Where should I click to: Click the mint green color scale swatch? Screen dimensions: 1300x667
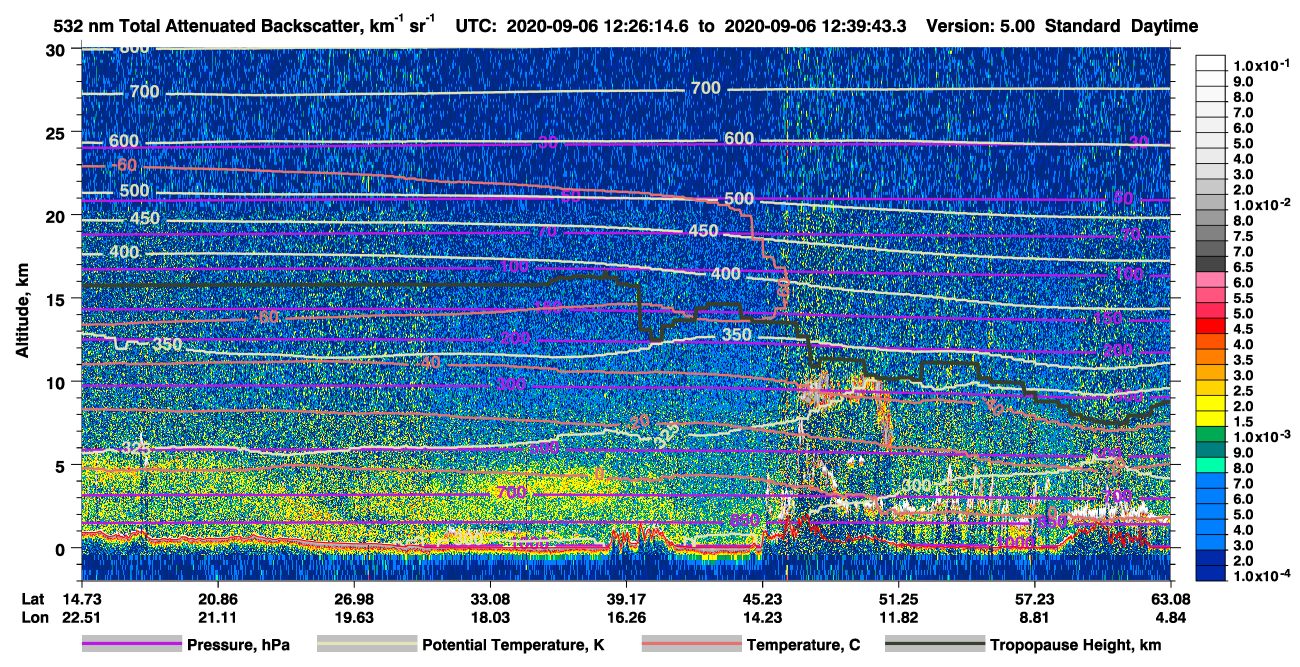1211,465
